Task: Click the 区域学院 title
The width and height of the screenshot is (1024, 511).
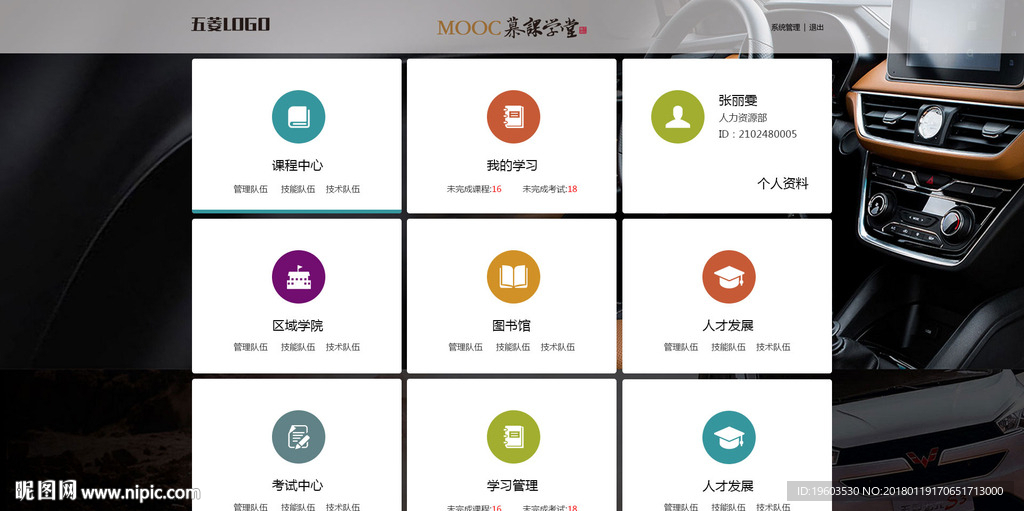Action: [x=298, y=325]
